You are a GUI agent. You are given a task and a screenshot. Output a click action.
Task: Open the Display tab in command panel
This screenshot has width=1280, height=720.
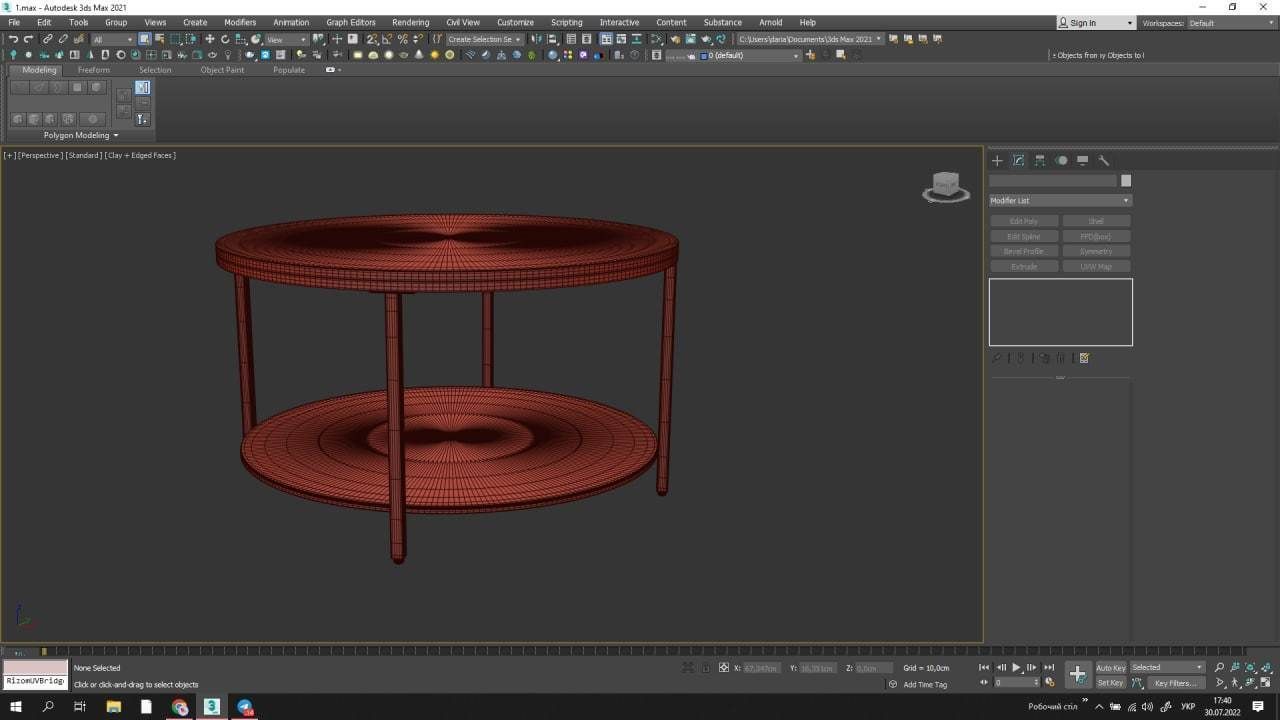(x=1082, y=160)
